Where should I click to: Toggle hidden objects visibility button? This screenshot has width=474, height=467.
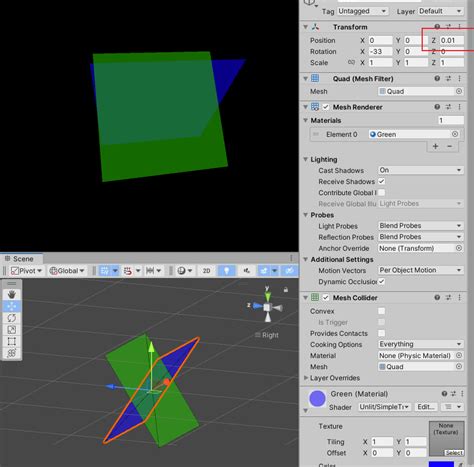pyautogui.click(x=289, y=271)
